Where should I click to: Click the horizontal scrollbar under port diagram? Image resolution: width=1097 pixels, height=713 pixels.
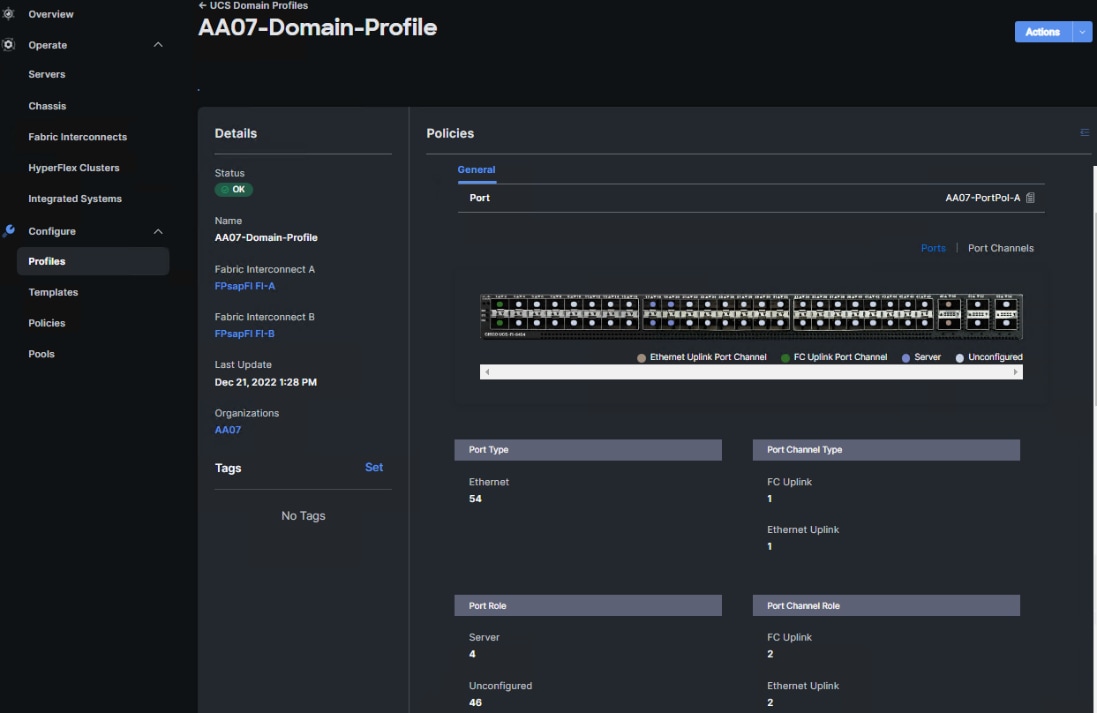(751, 372)
